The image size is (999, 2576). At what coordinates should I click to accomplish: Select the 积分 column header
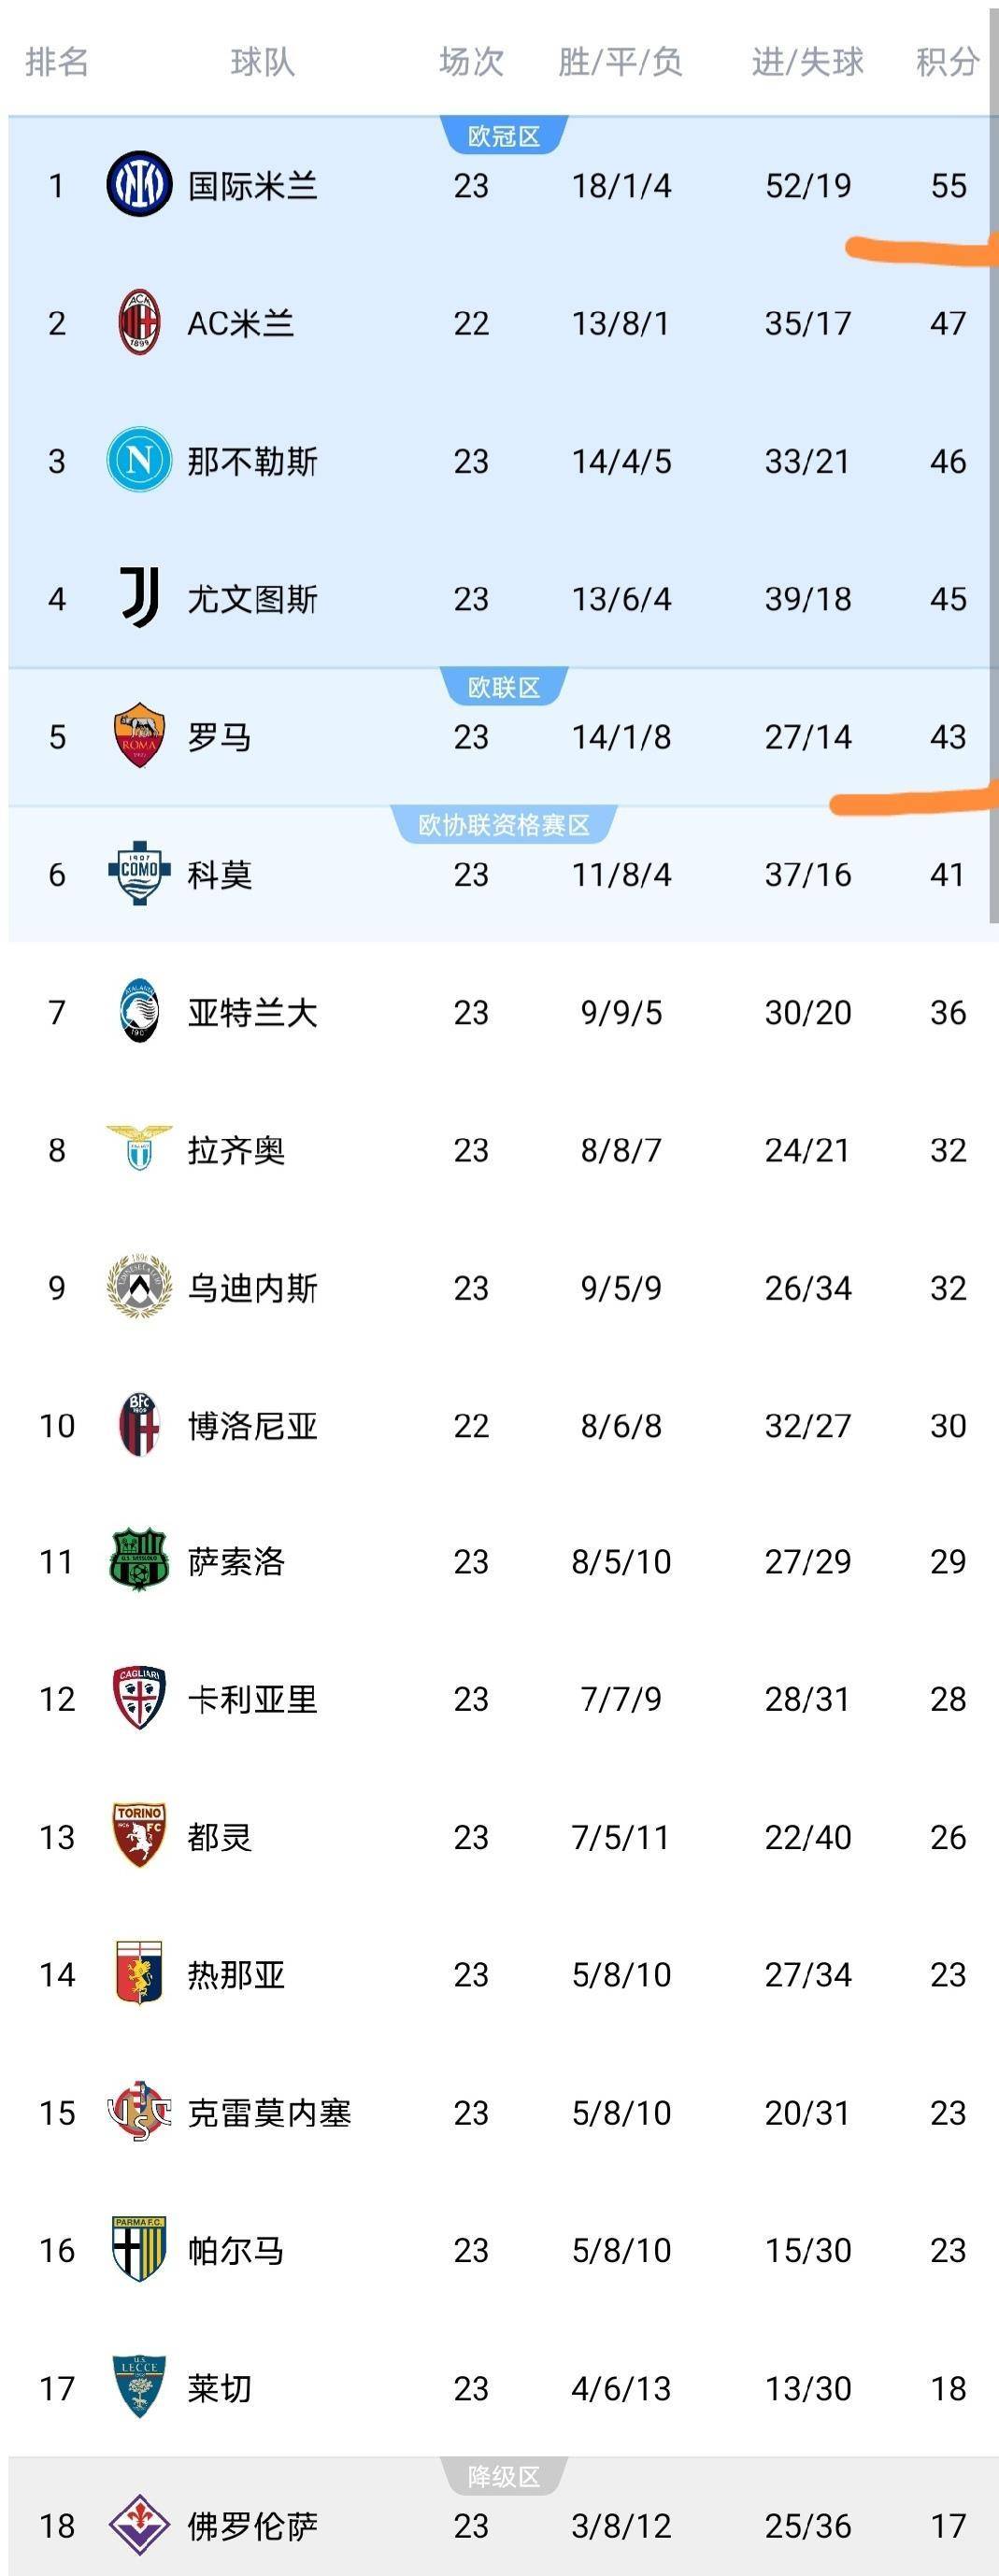click(947, 62)
